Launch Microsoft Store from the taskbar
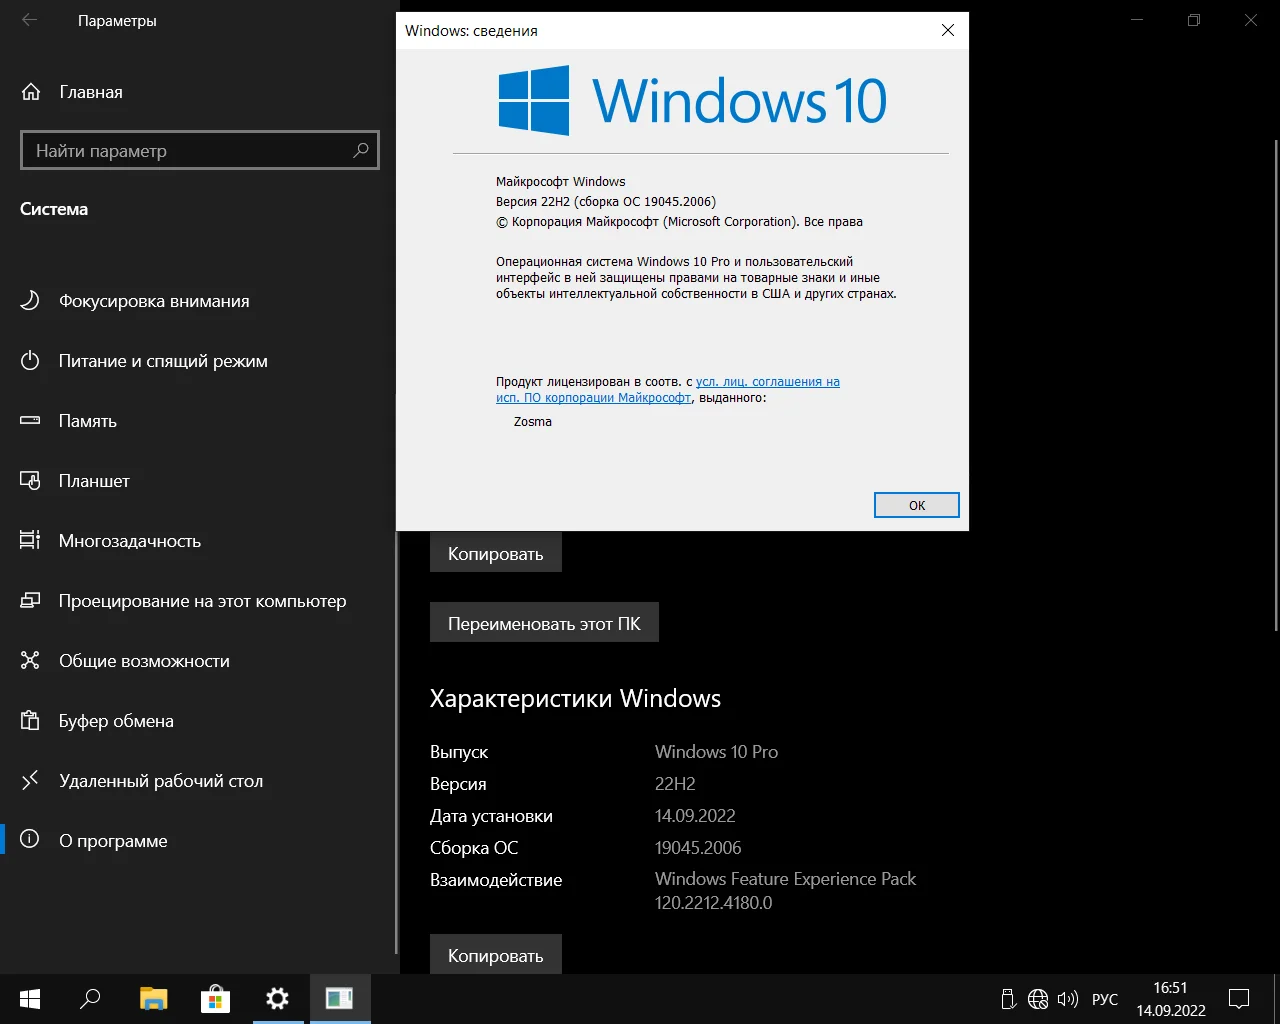The height and width of the screenshot is (1024, 1280). (x=215, y=998)
